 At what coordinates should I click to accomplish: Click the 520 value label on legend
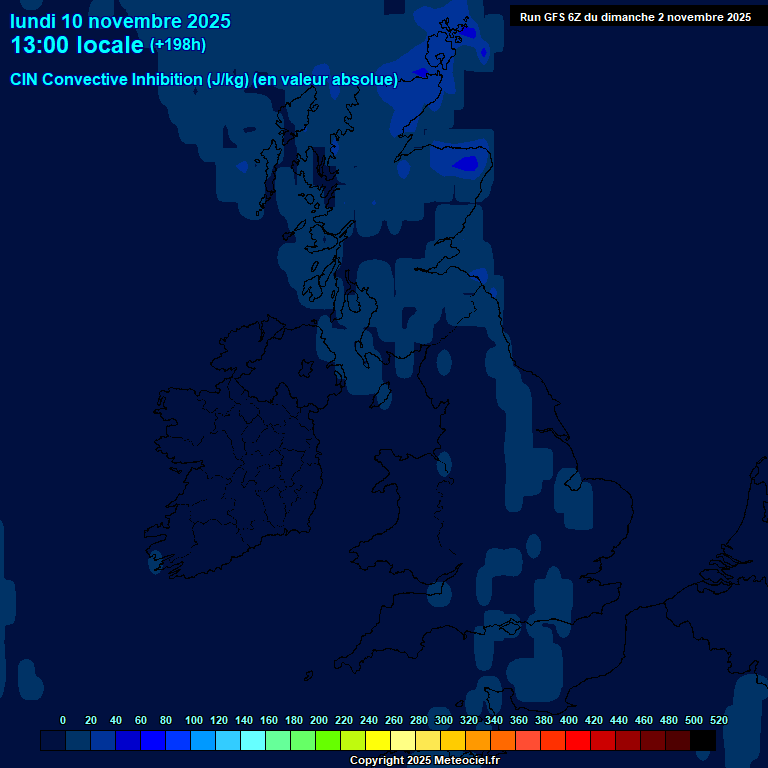pos(718,720)
